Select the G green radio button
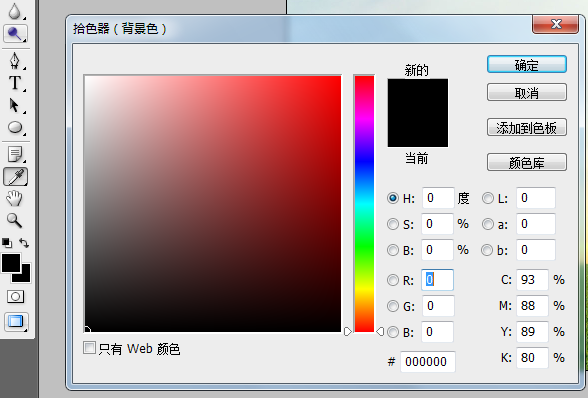 393,306
